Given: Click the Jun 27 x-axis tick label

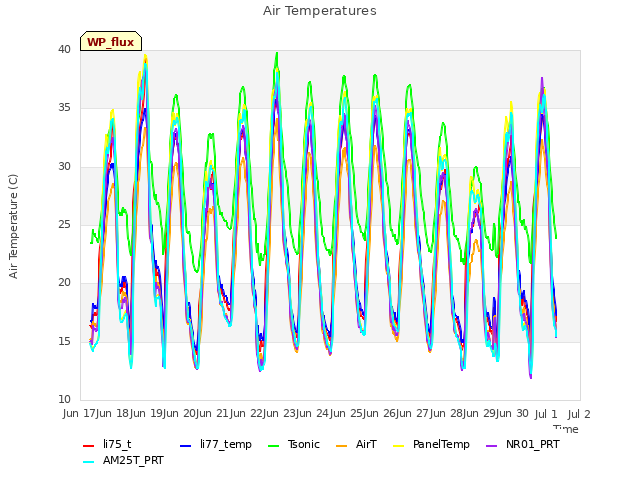Looking at the screenshot, I should point(414,413).
